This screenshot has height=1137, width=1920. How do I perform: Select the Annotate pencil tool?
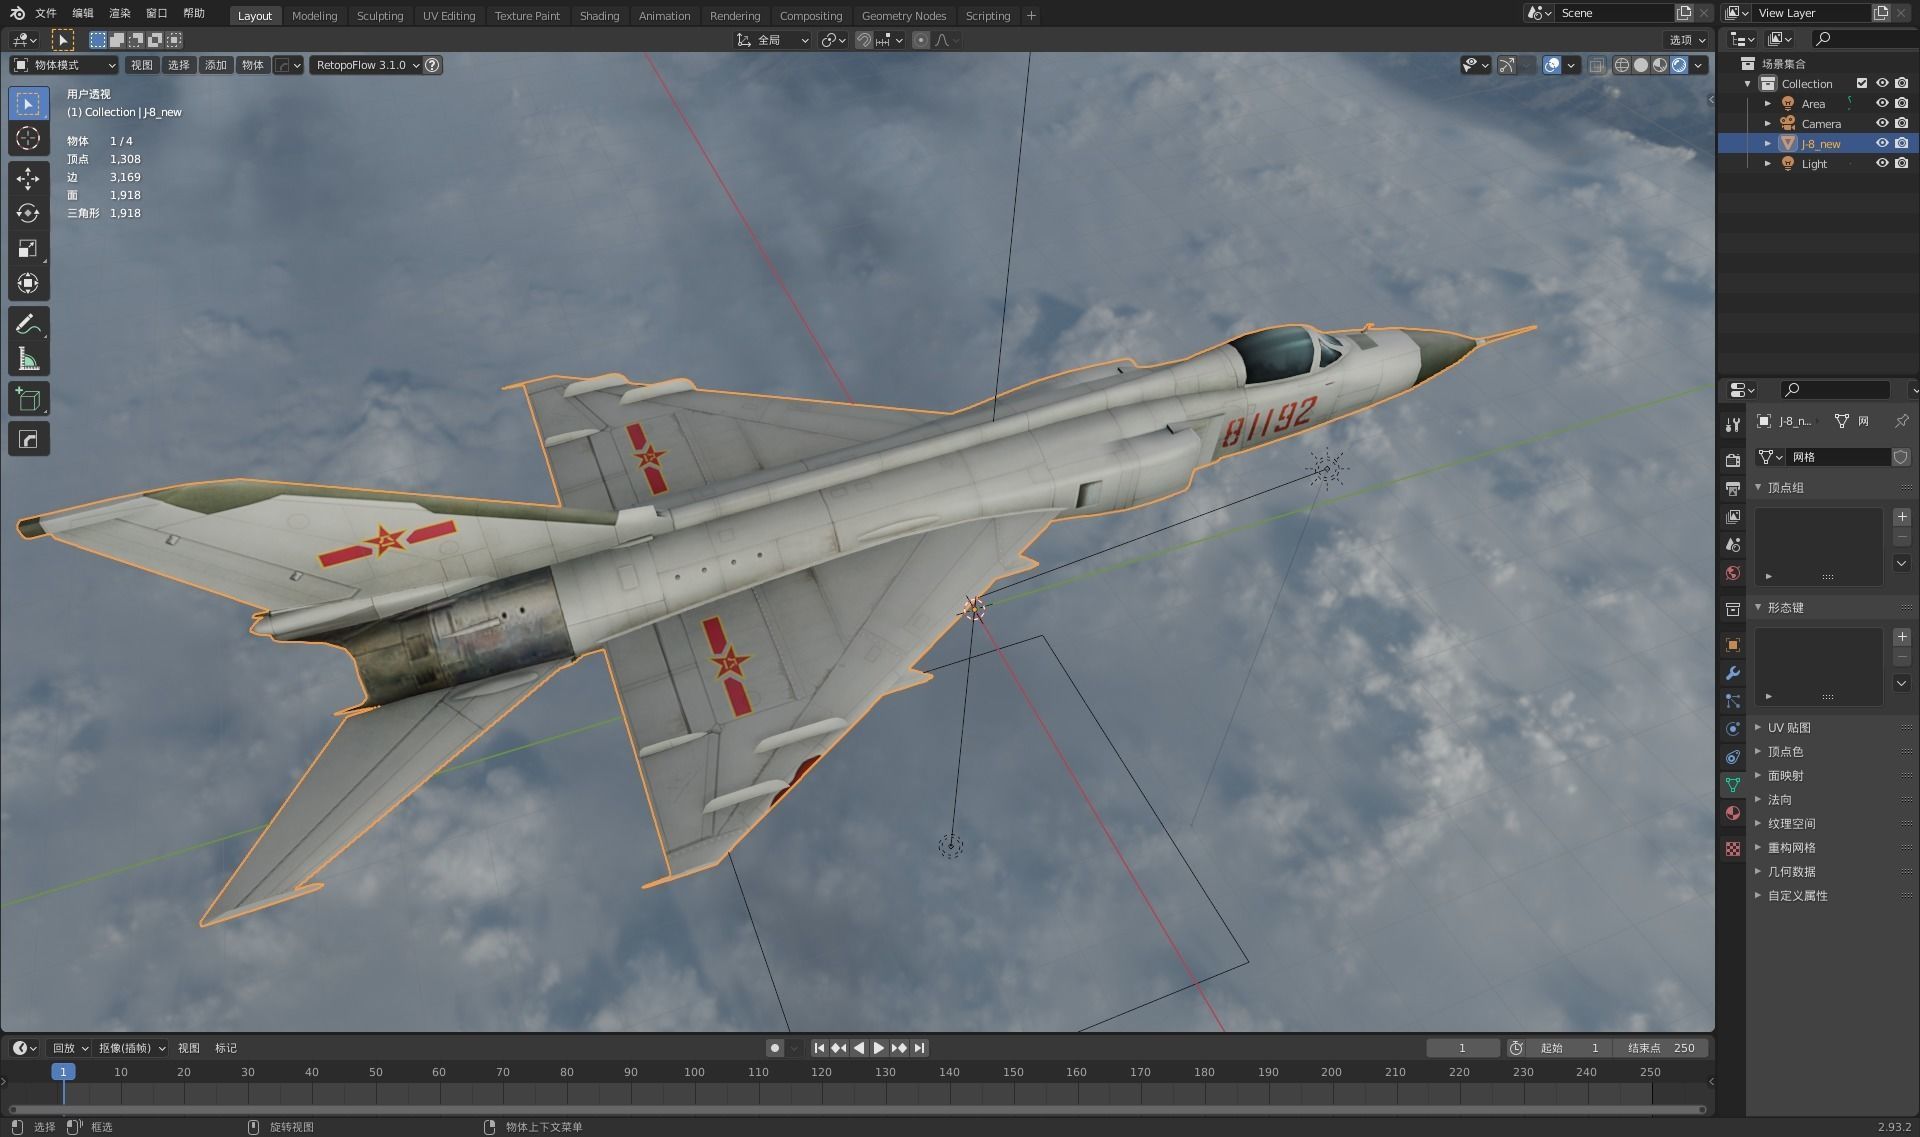coord(28,324)
